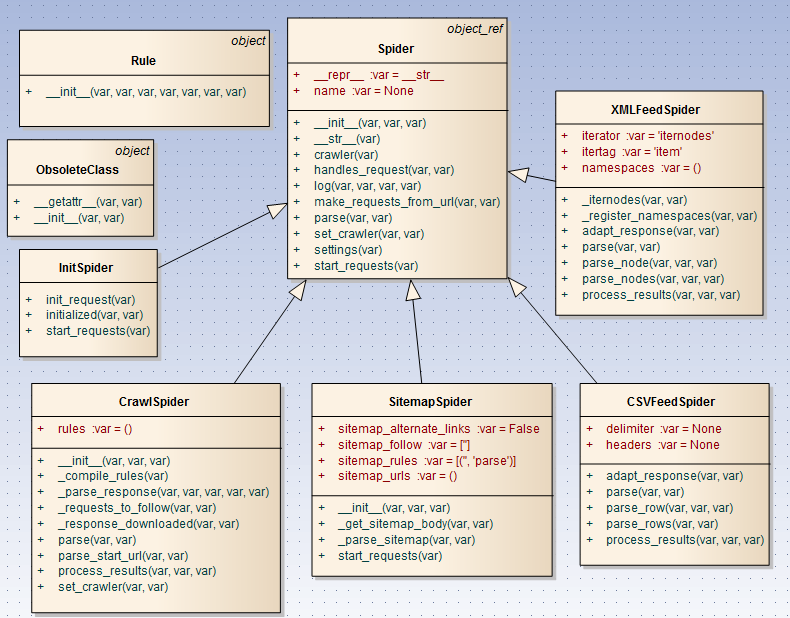Screen dimensions: 790x618
Task: Click the SitemapSpider class title
Action: click(430, 401)
